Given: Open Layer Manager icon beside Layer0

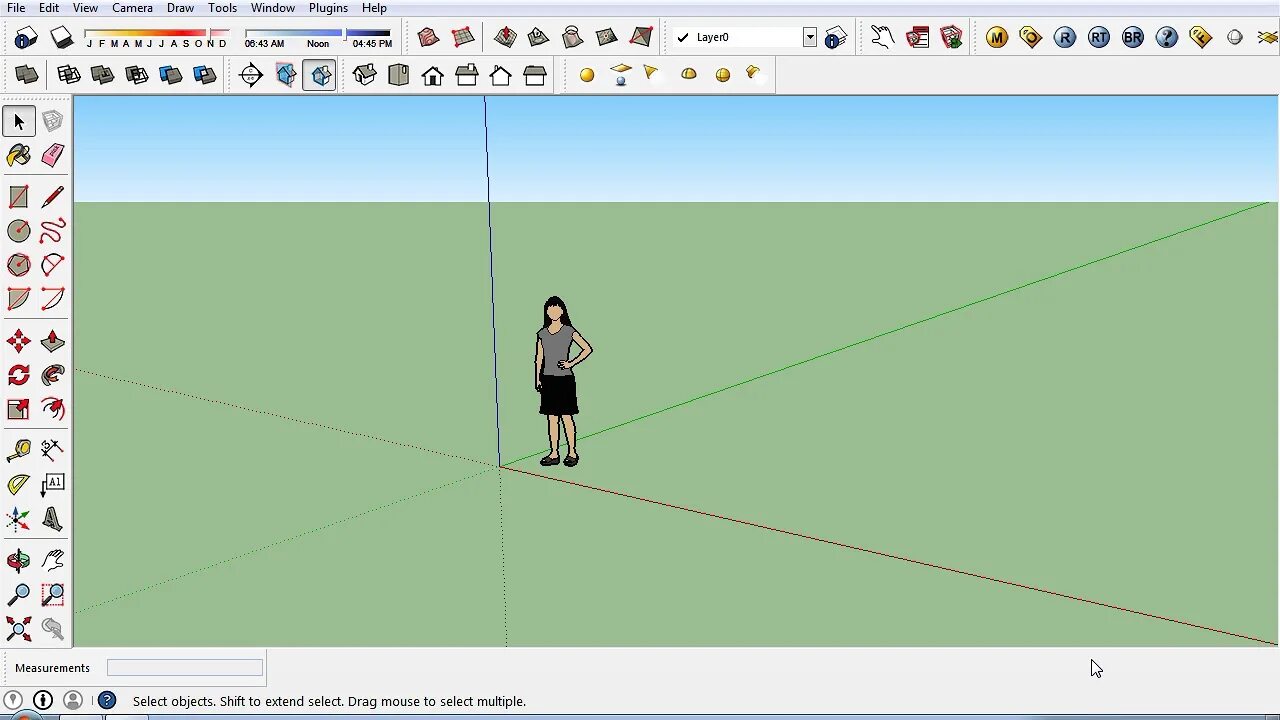Looking at the screenshot, I should tap(836, 38).
